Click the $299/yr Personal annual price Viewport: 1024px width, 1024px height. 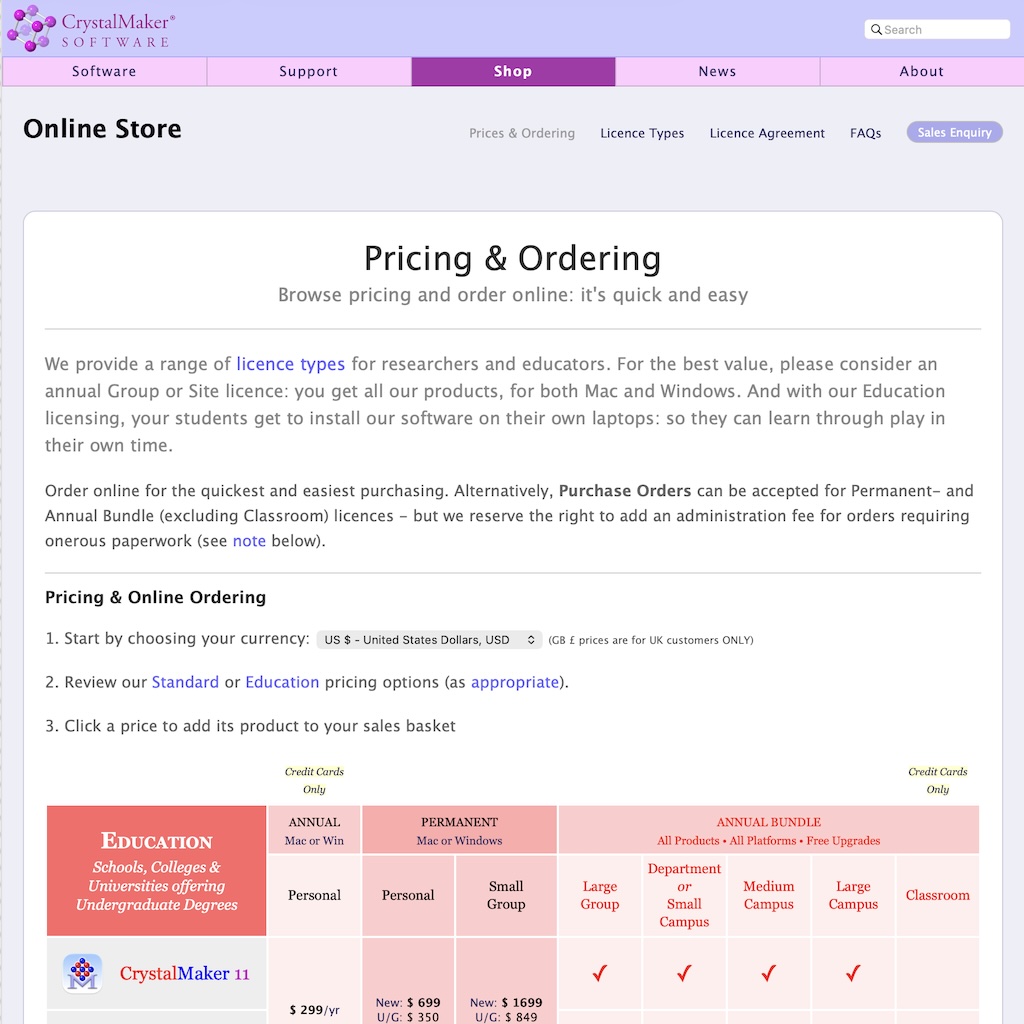(314, 1010)
